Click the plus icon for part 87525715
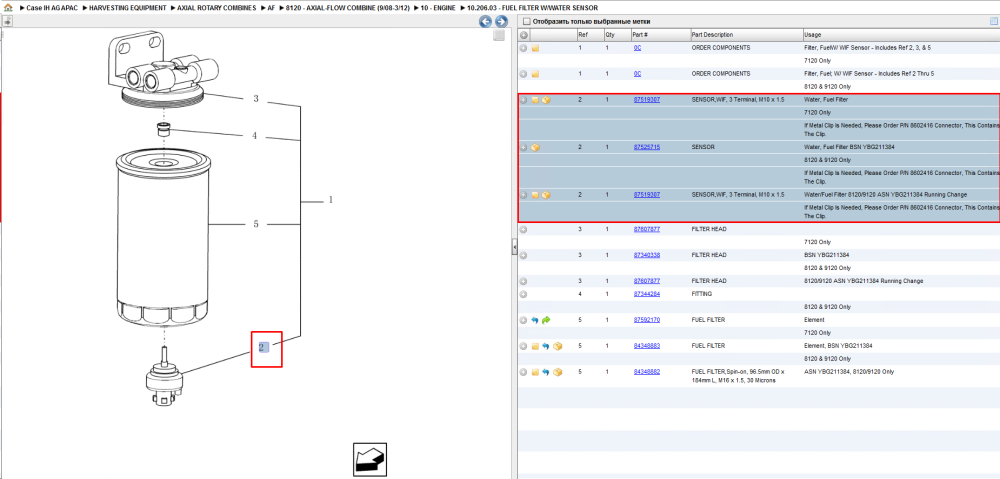Viewport: 1000px width, 479px height. pyautogui.click(x=524, y=147)
